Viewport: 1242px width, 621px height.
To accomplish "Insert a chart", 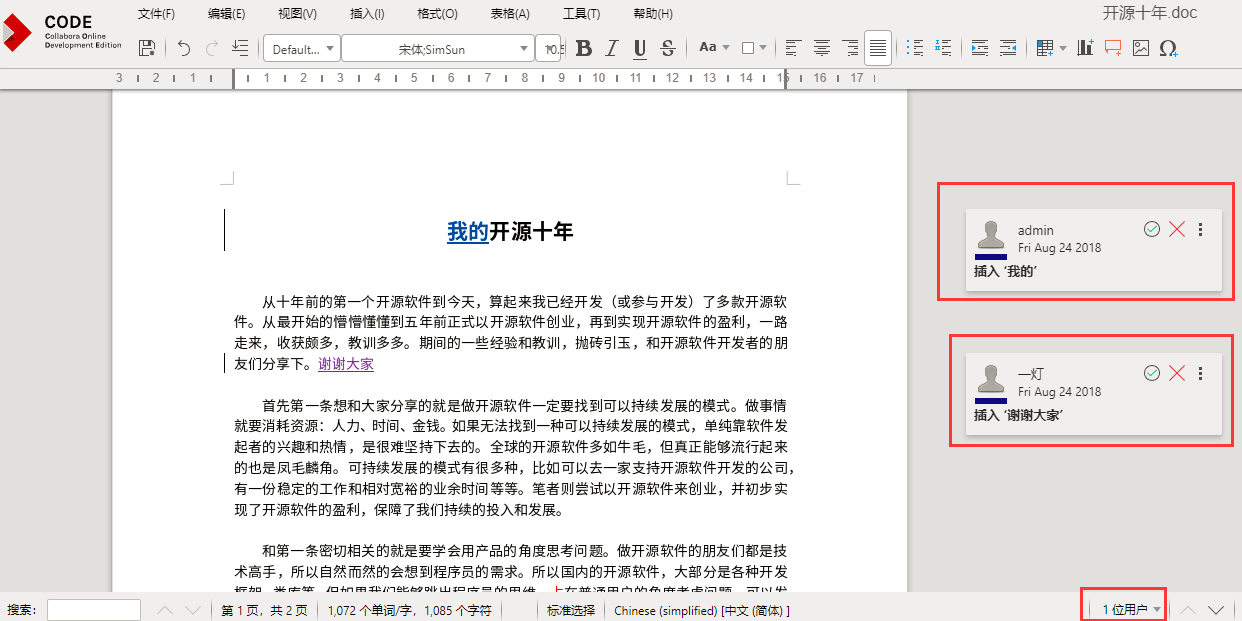I will click(1085, 48).
